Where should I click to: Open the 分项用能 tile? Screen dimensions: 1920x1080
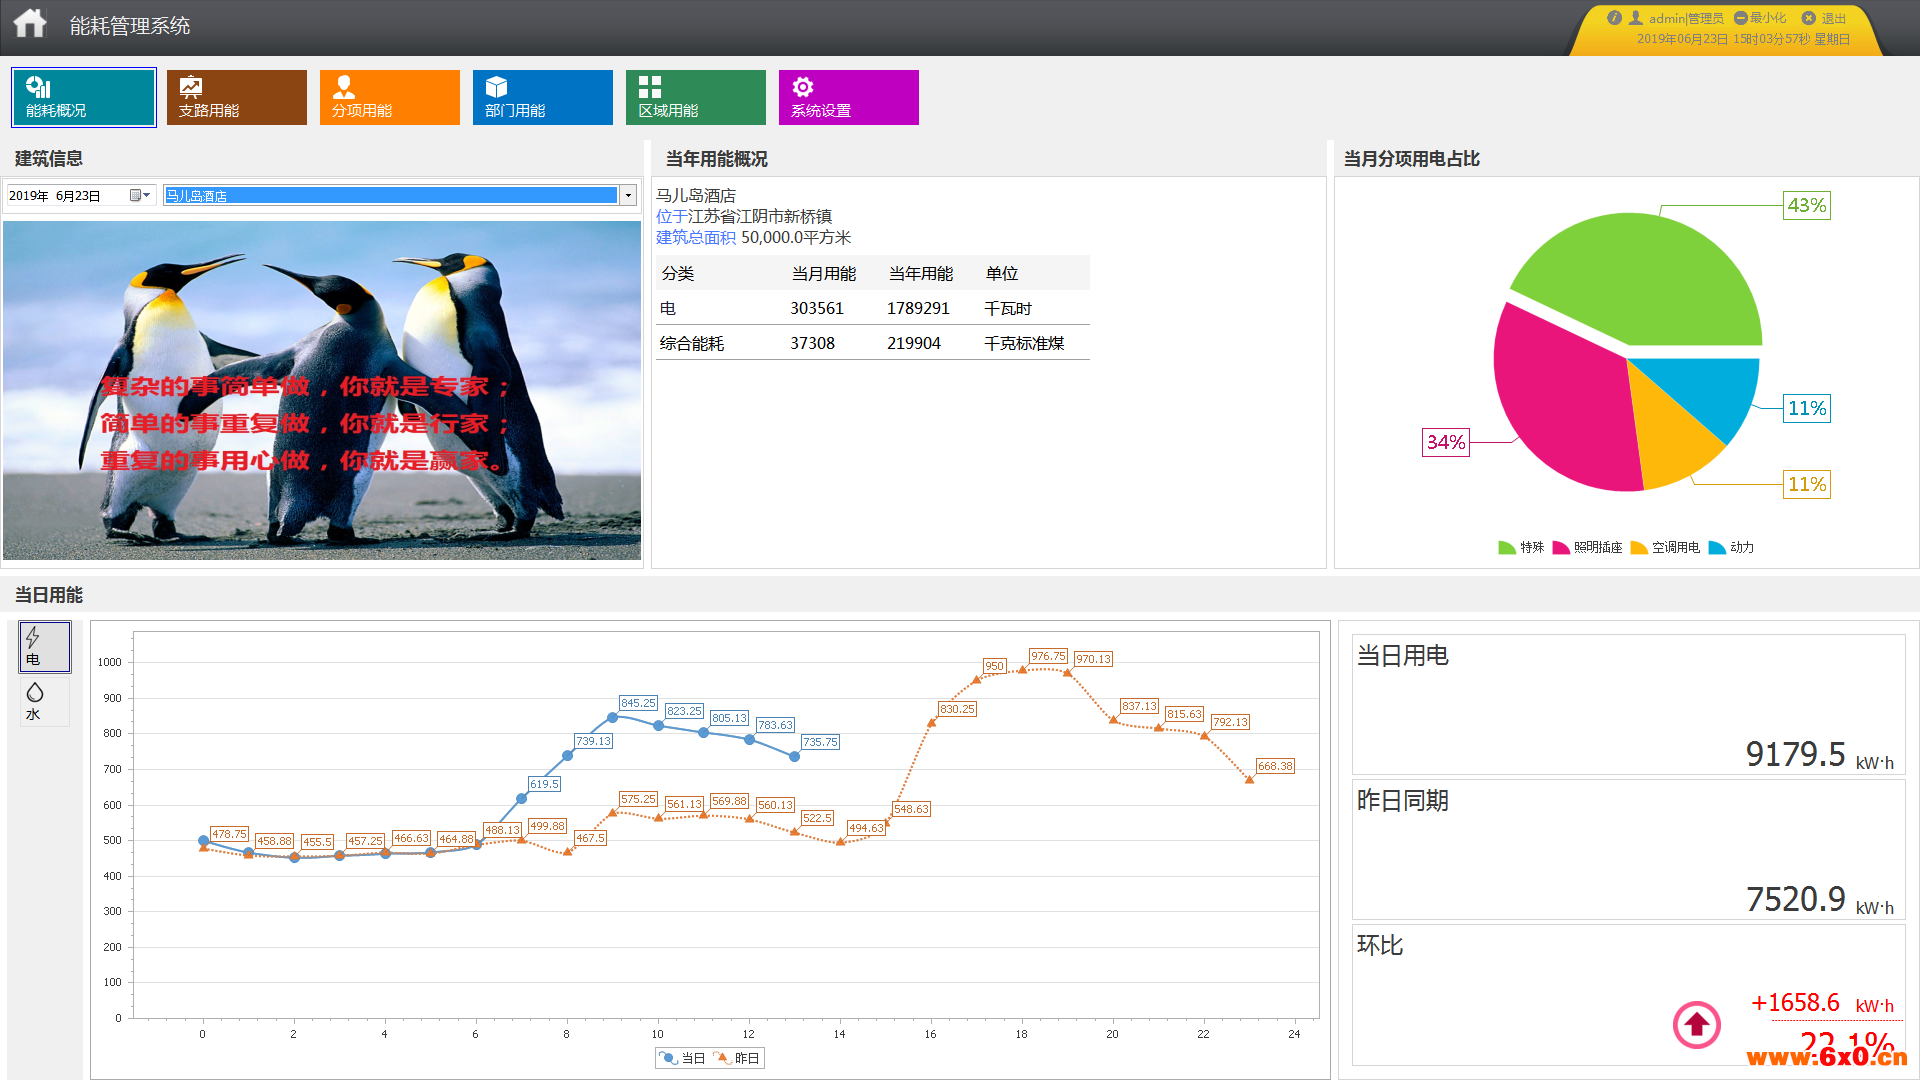click(389, 97)
